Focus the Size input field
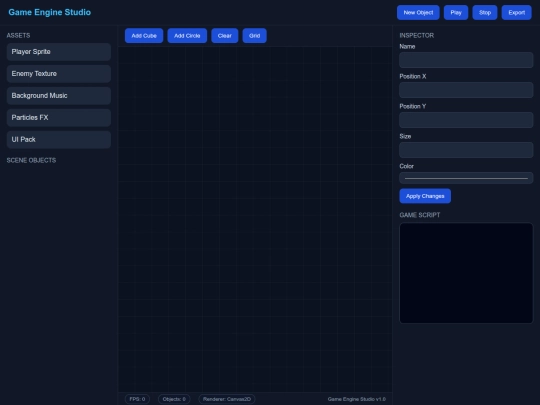The height and width of the screenshot is (405, 540). pyautogui.click(x=466, y=150)
